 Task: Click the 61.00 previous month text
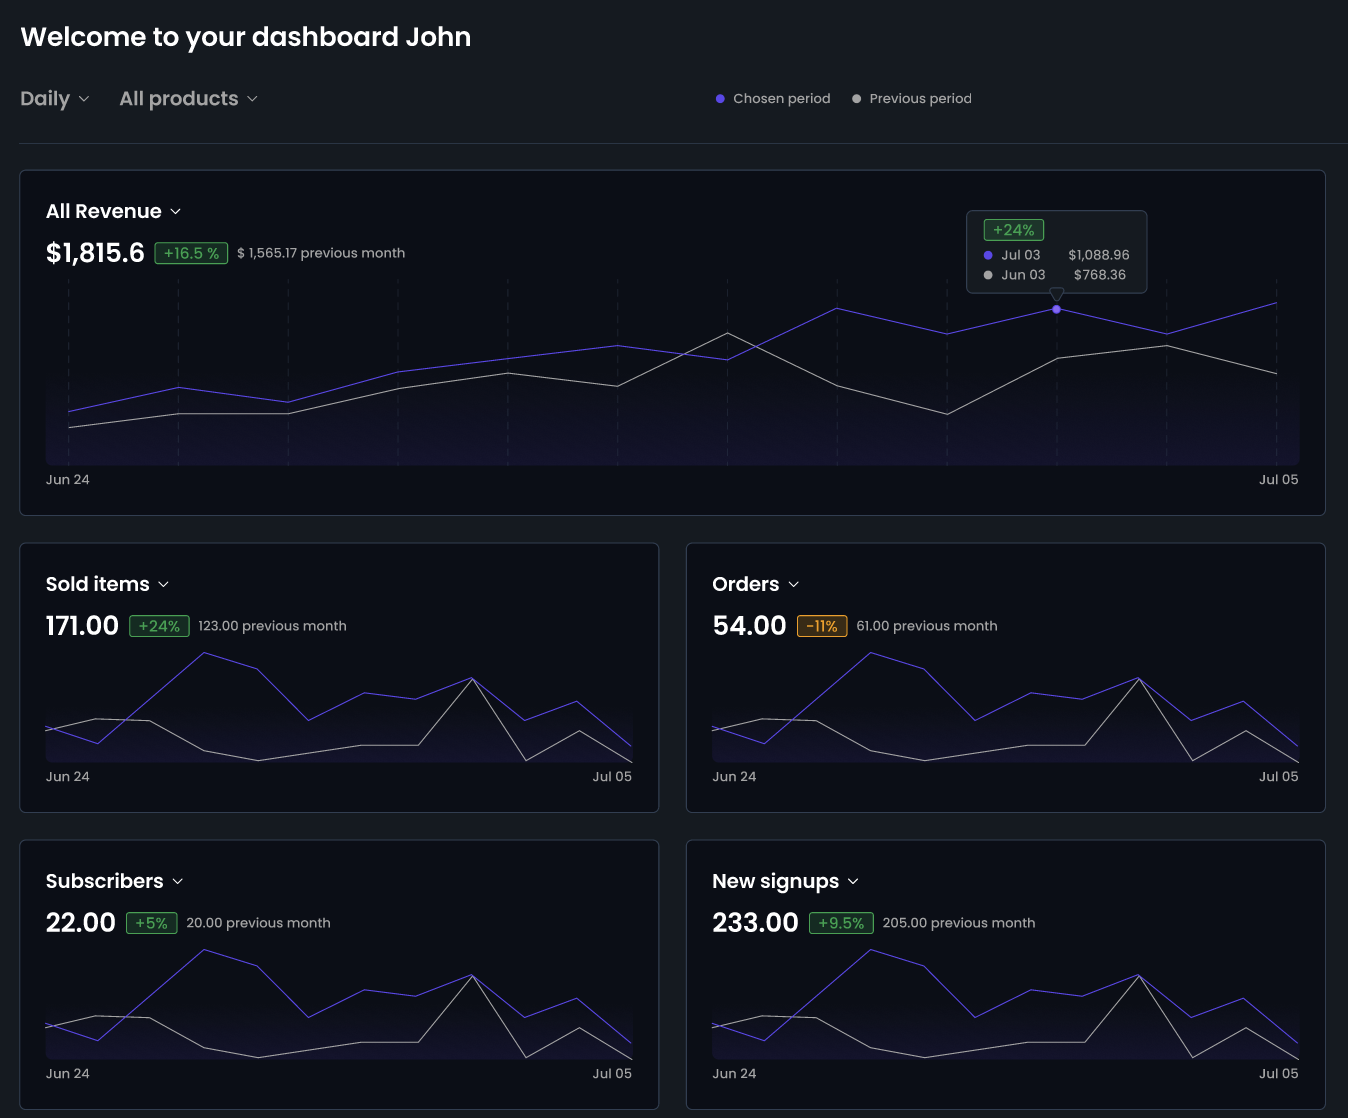tap(927, 626)
